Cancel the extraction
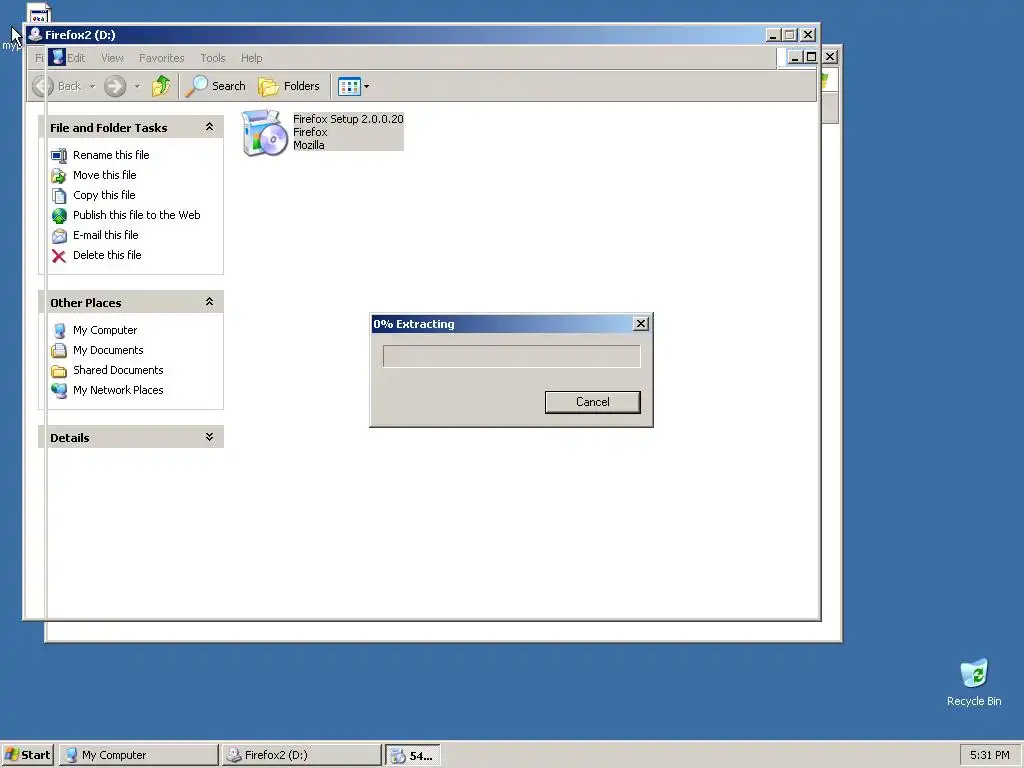This screenshot has width=1024, height=768. click(x=592, y=402)
